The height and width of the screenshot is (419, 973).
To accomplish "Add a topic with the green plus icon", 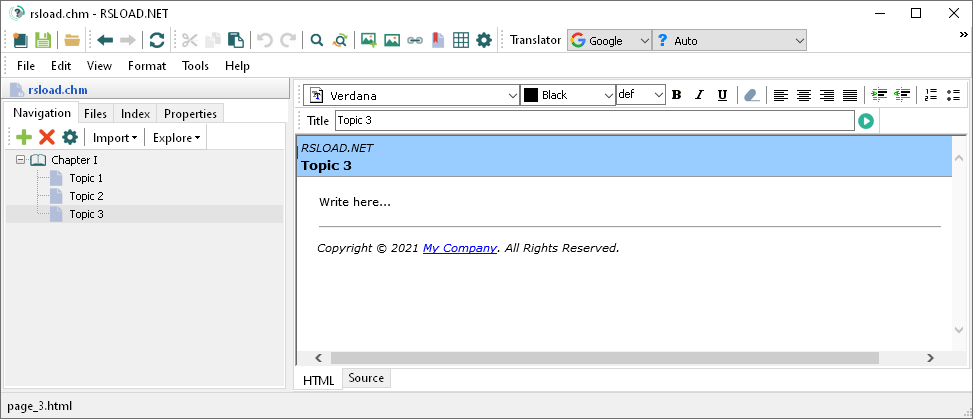I will [x=24, y=137].
